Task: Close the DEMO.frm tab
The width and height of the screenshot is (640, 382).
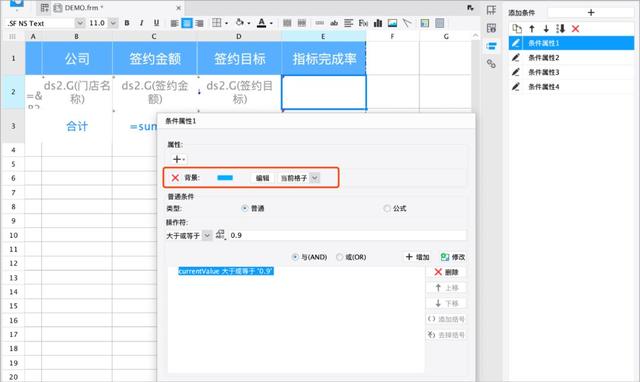Action: 178,8
